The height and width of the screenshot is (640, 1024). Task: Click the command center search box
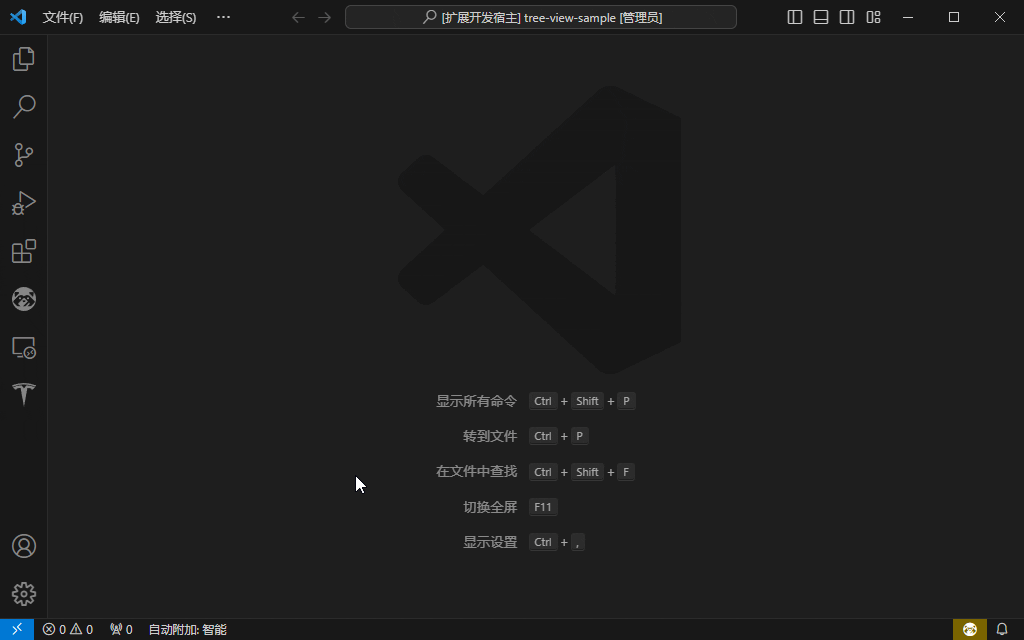pos(541,17)
